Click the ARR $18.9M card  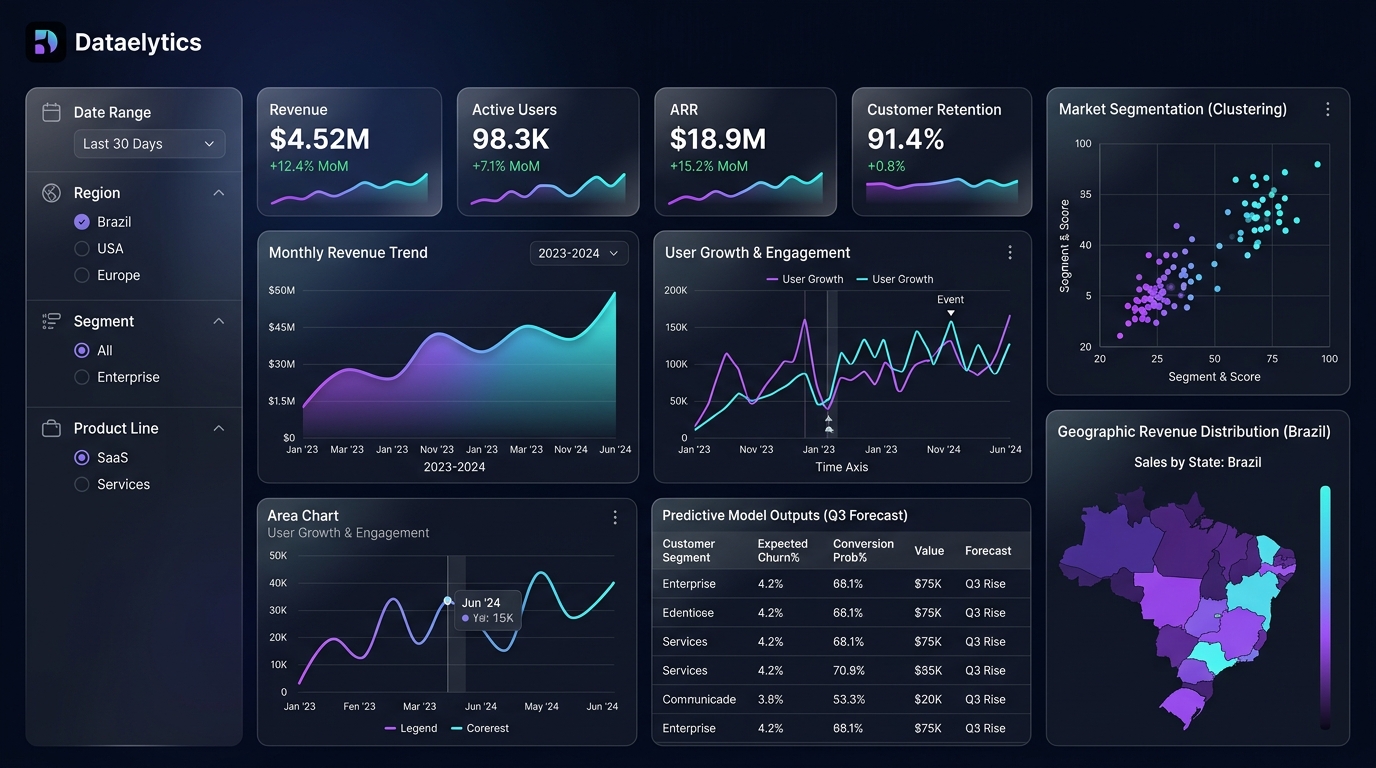click(745, 152)
